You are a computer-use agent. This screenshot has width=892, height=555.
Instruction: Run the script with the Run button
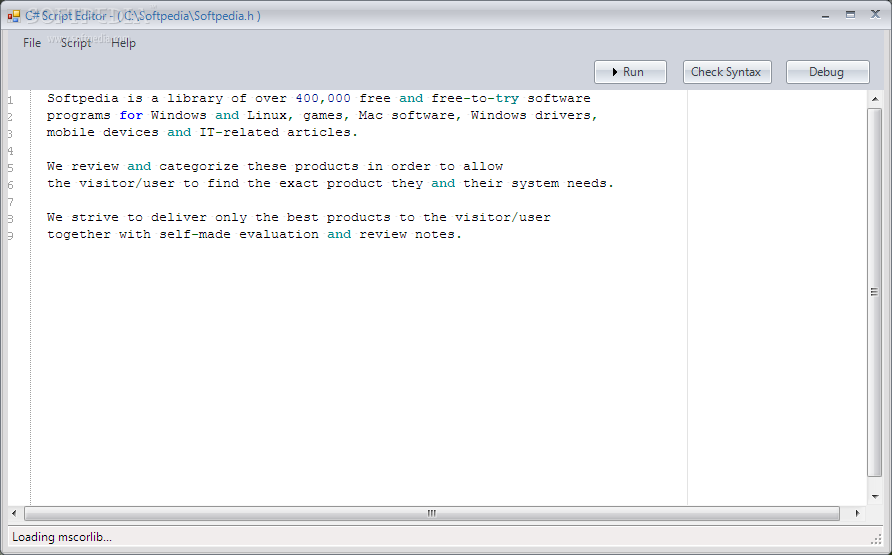(x=630, y=72)
